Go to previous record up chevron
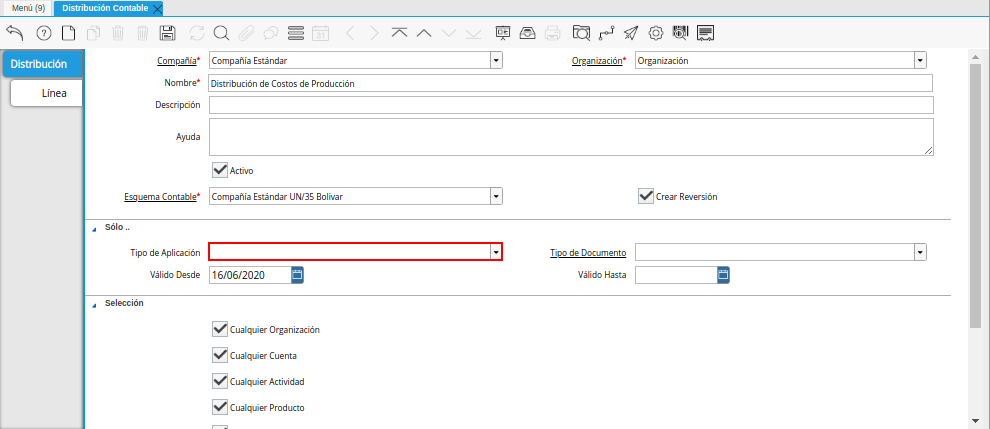The image size is (990, 429). click(424, 33)
